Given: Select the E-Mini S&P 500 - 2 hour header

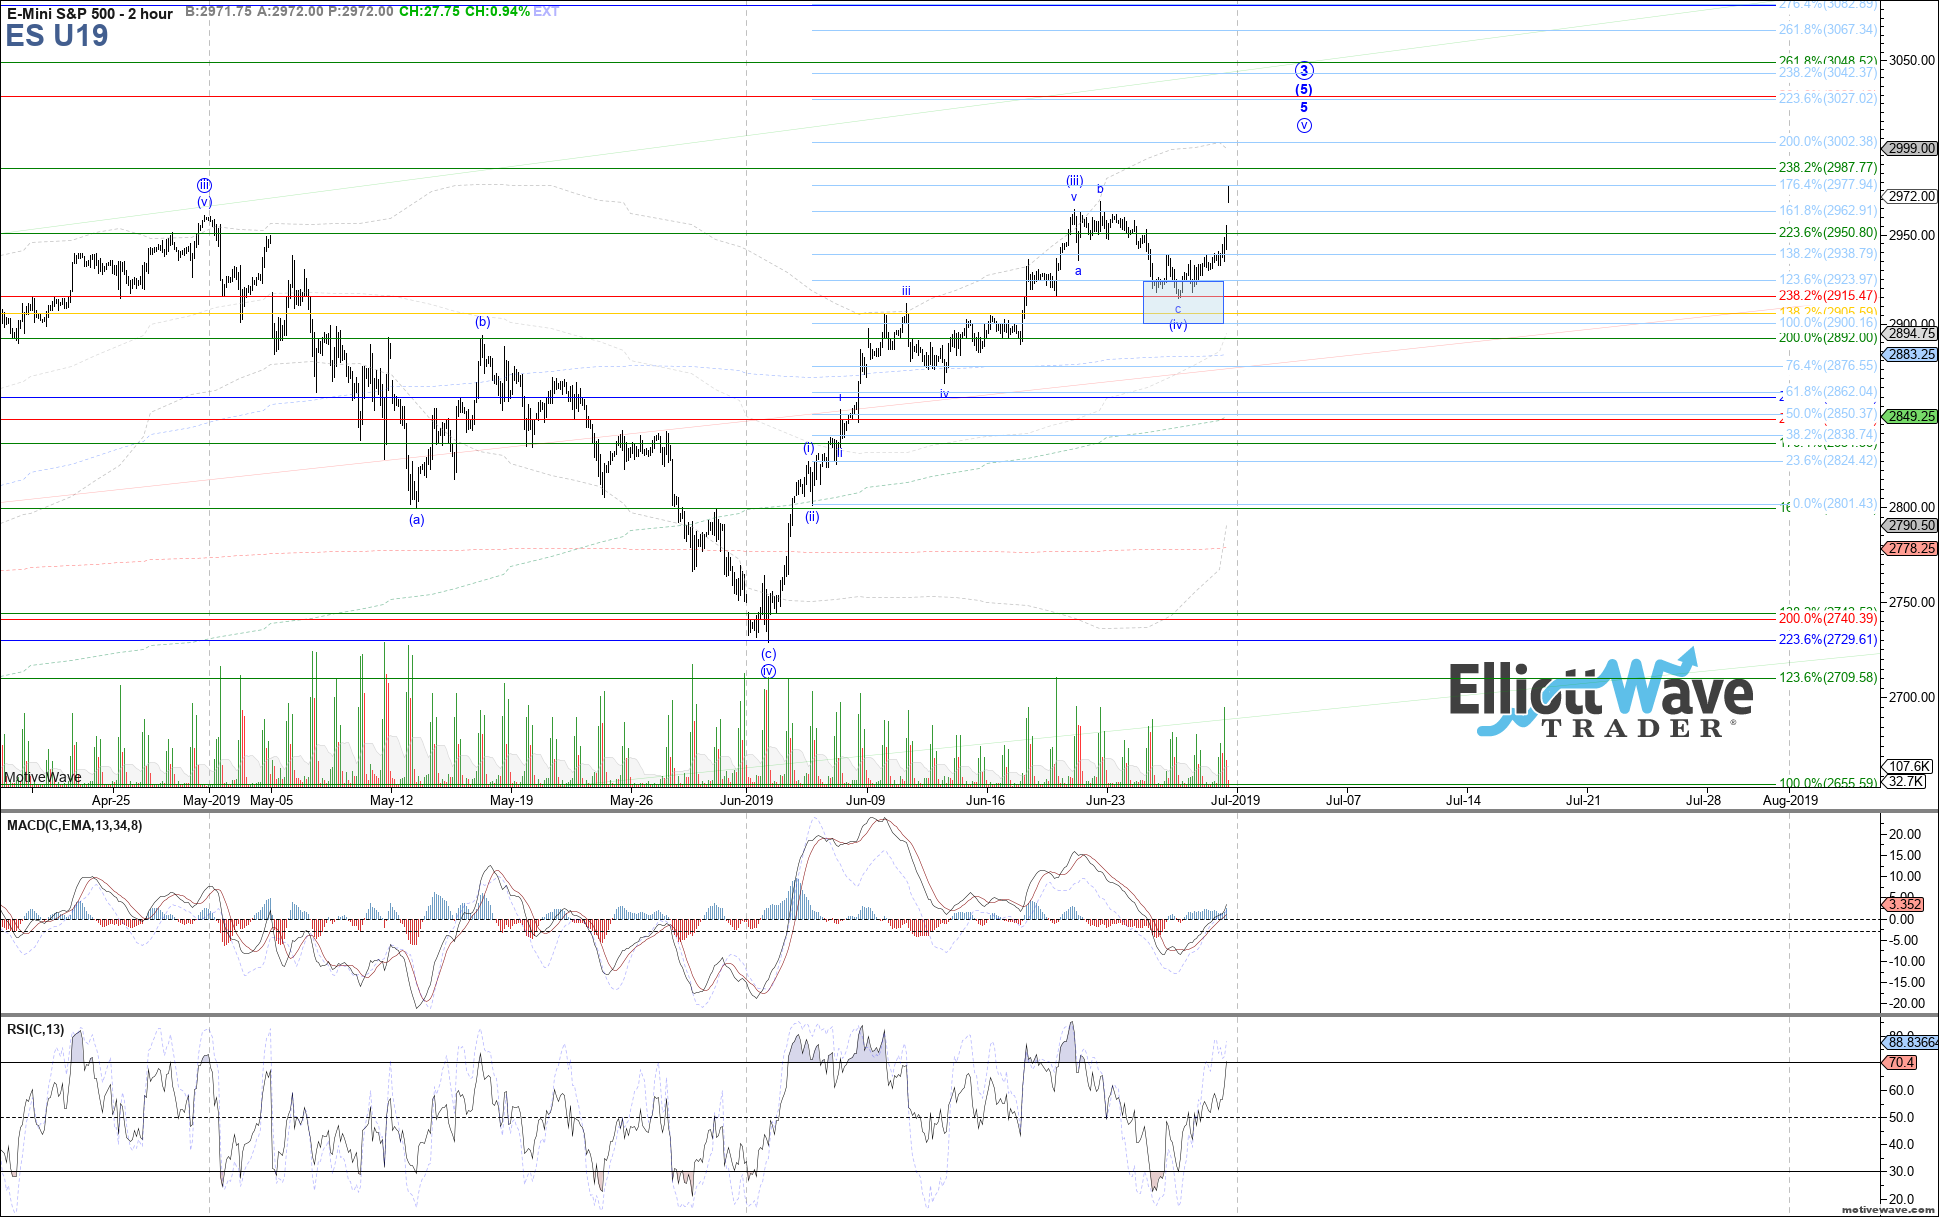Looking at the screenshot, I should click(x=90, y=13).
